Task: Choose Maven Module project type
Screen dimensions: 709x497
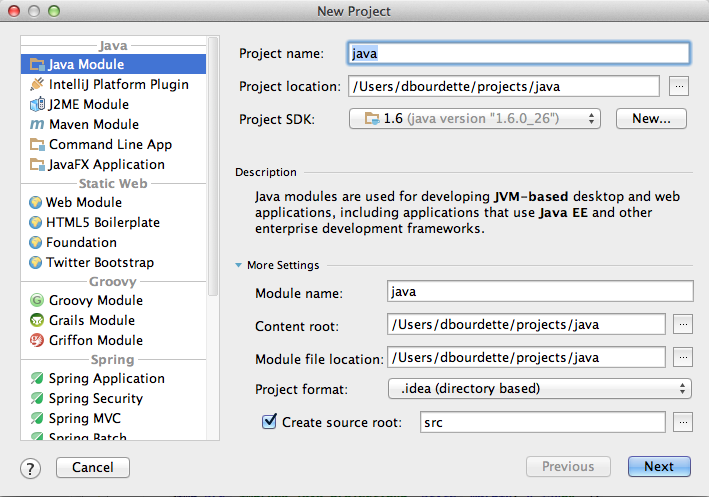Action: [113, 124]
